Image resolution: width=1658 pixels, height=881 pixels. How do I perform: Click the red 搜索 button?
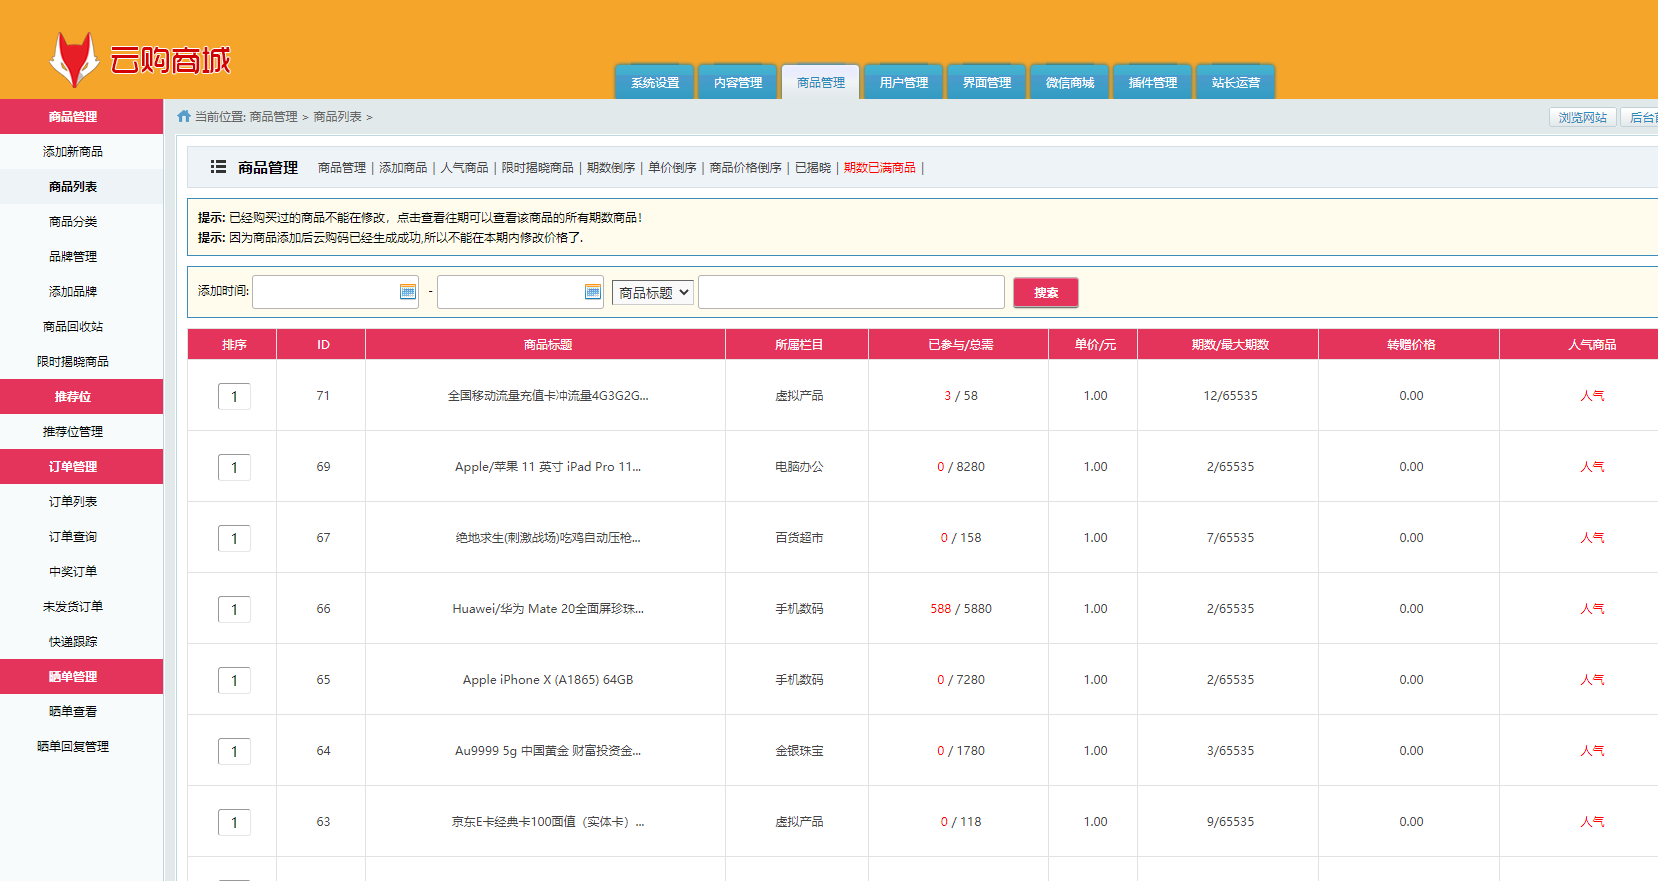coord(1046,292)
